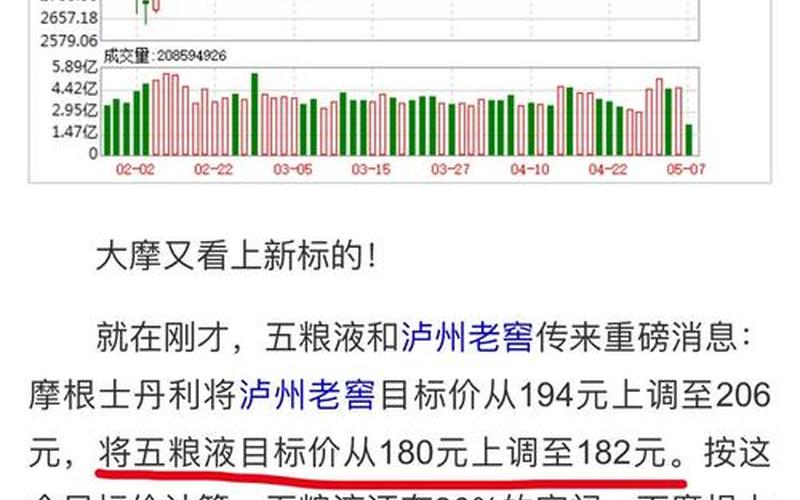Image resolution: width=800 pixels, height=500 pixels.
Task: Click the text 将五粮液目标价从180元上调至182元
Action: 383,452
